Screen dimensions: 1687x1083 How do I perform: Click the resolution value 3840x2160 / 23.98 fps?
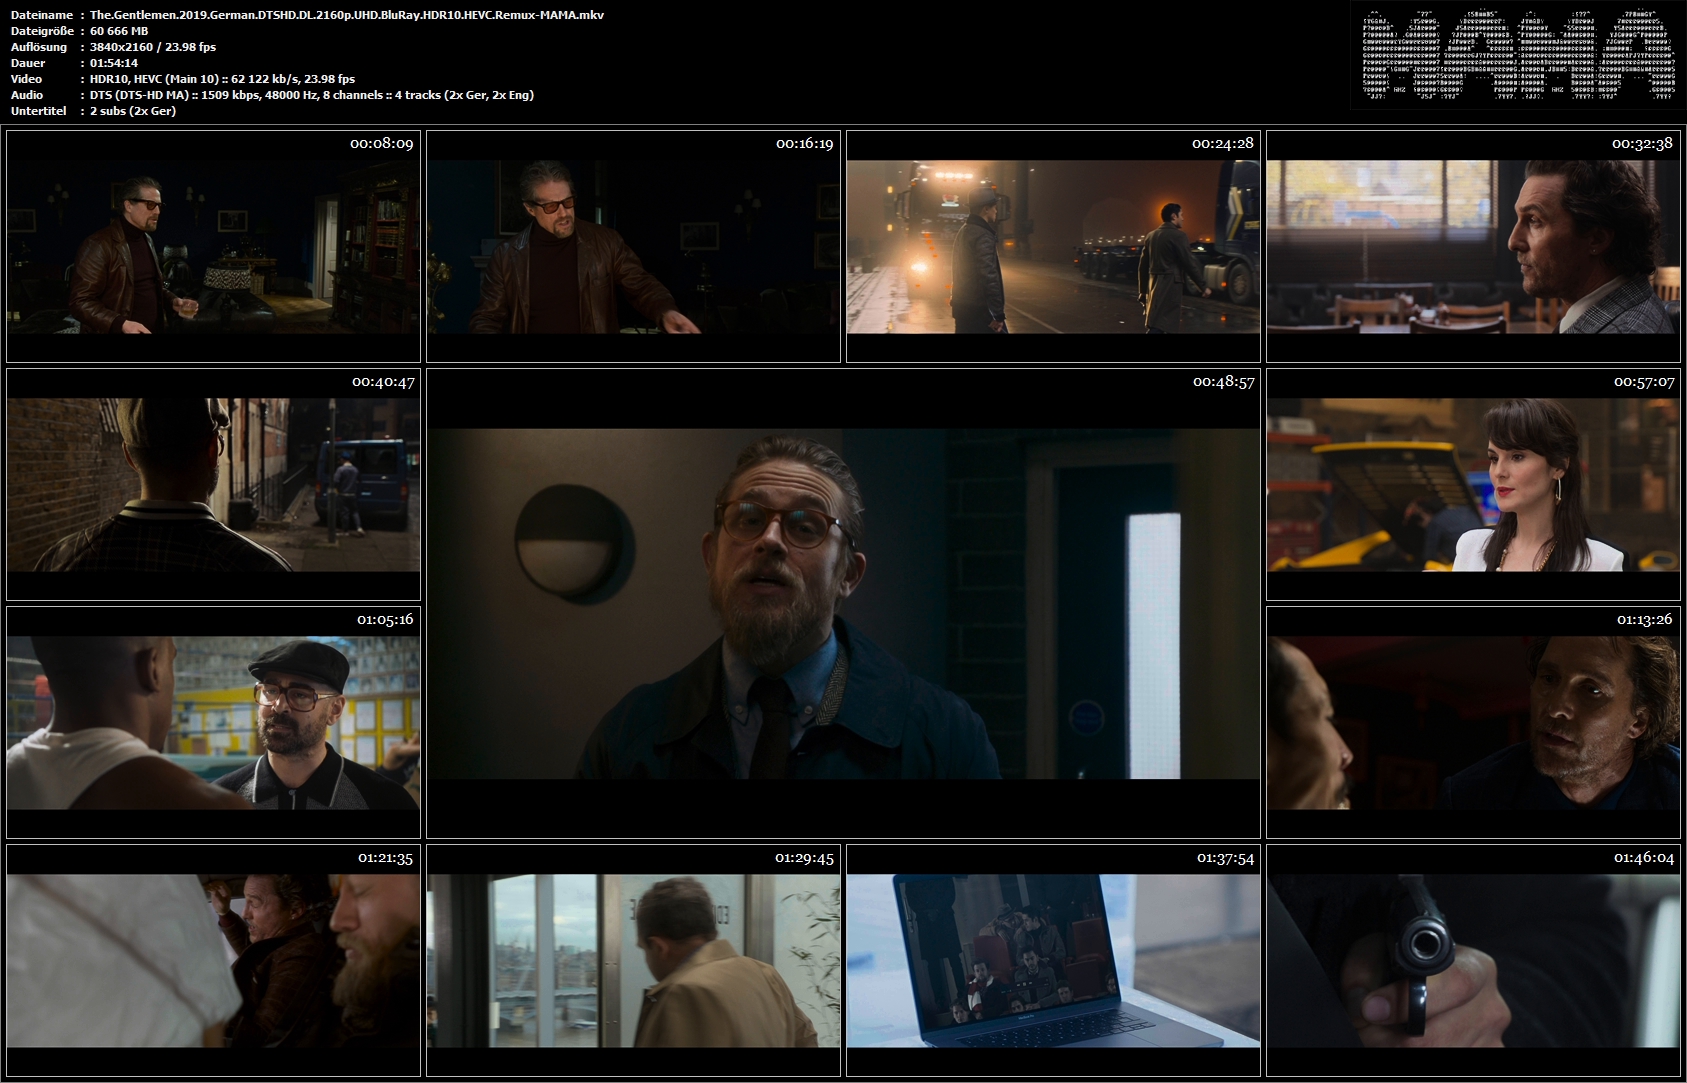click(x=153, y=47)
